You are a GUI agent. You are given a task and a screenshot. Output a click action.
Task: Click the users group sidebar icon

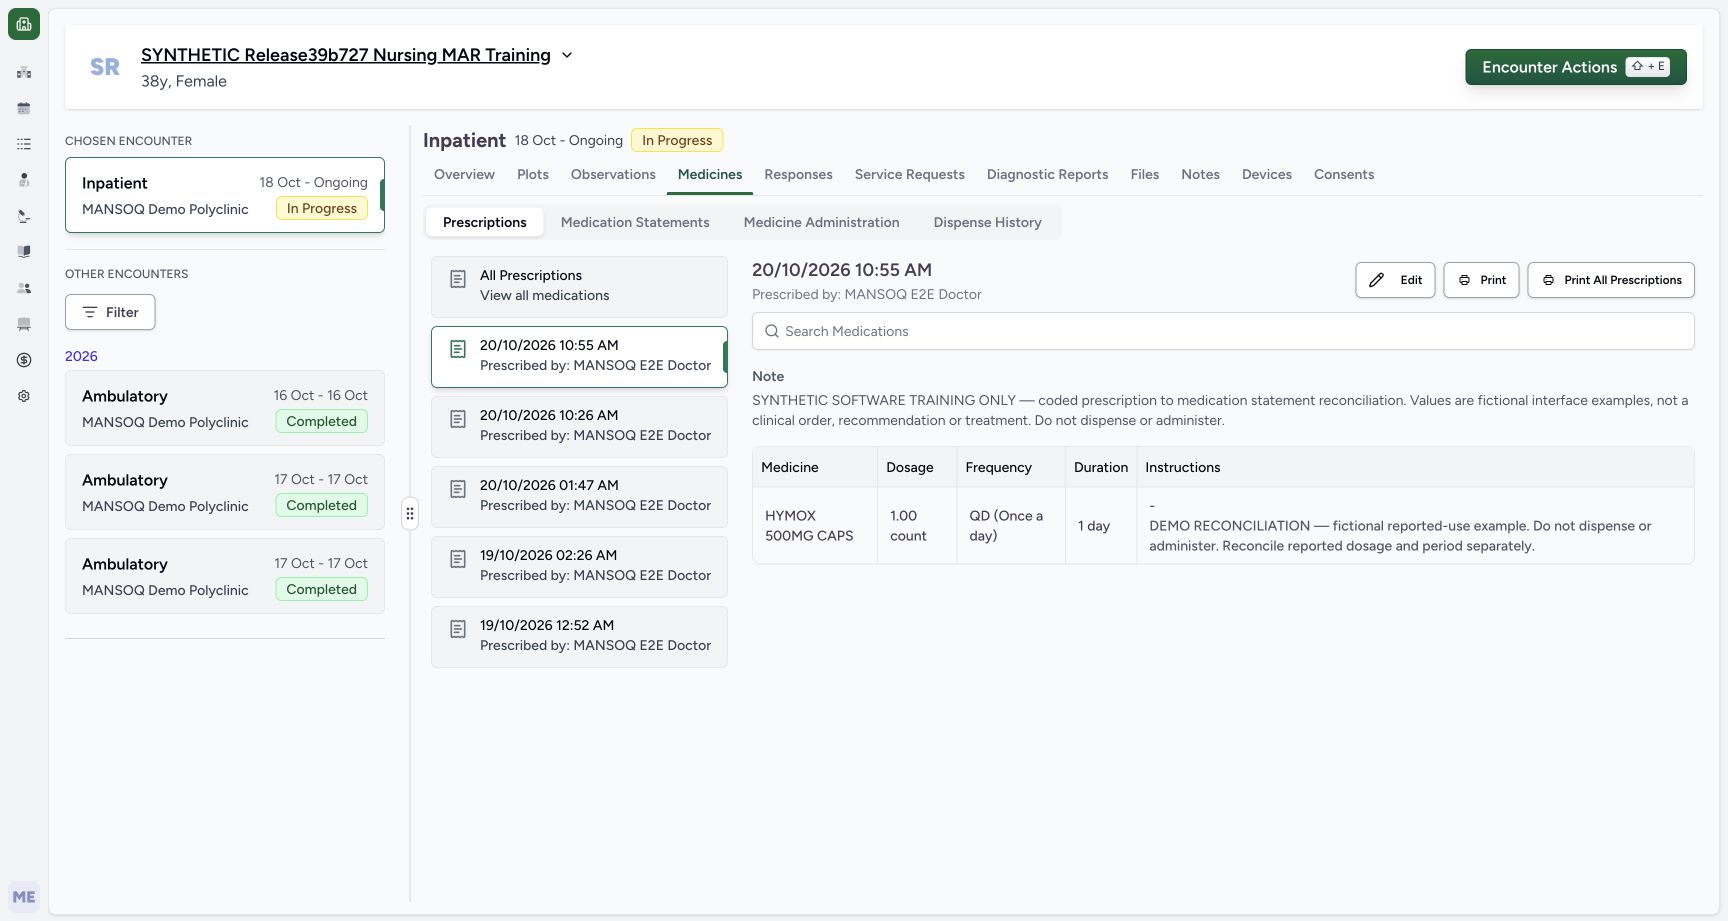(x=24, y=288)
